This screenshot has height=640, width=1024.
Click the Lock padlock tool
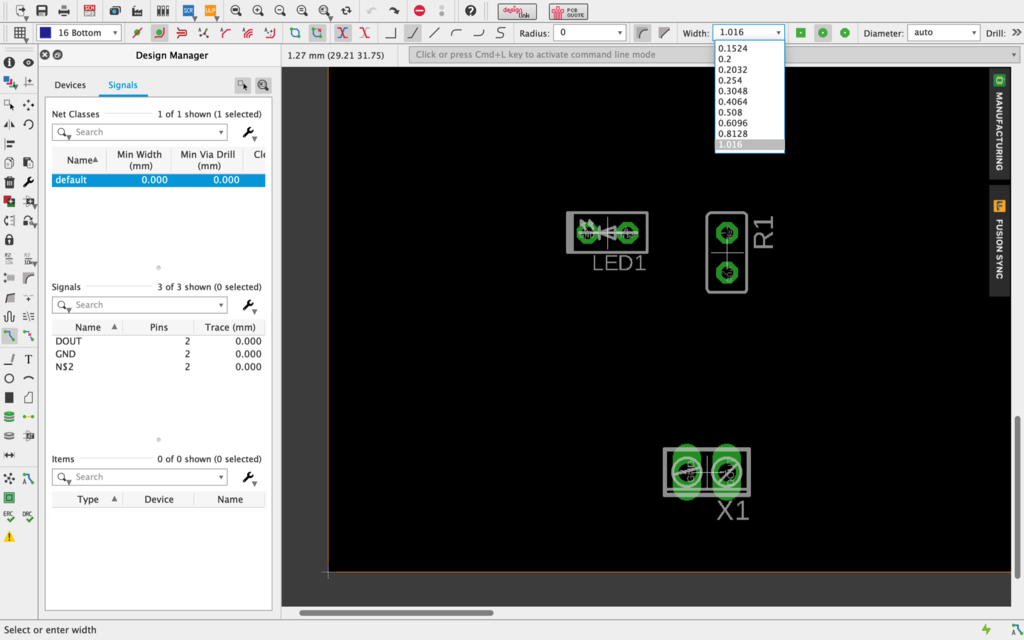pyautogui.click(x=9, y=240)
